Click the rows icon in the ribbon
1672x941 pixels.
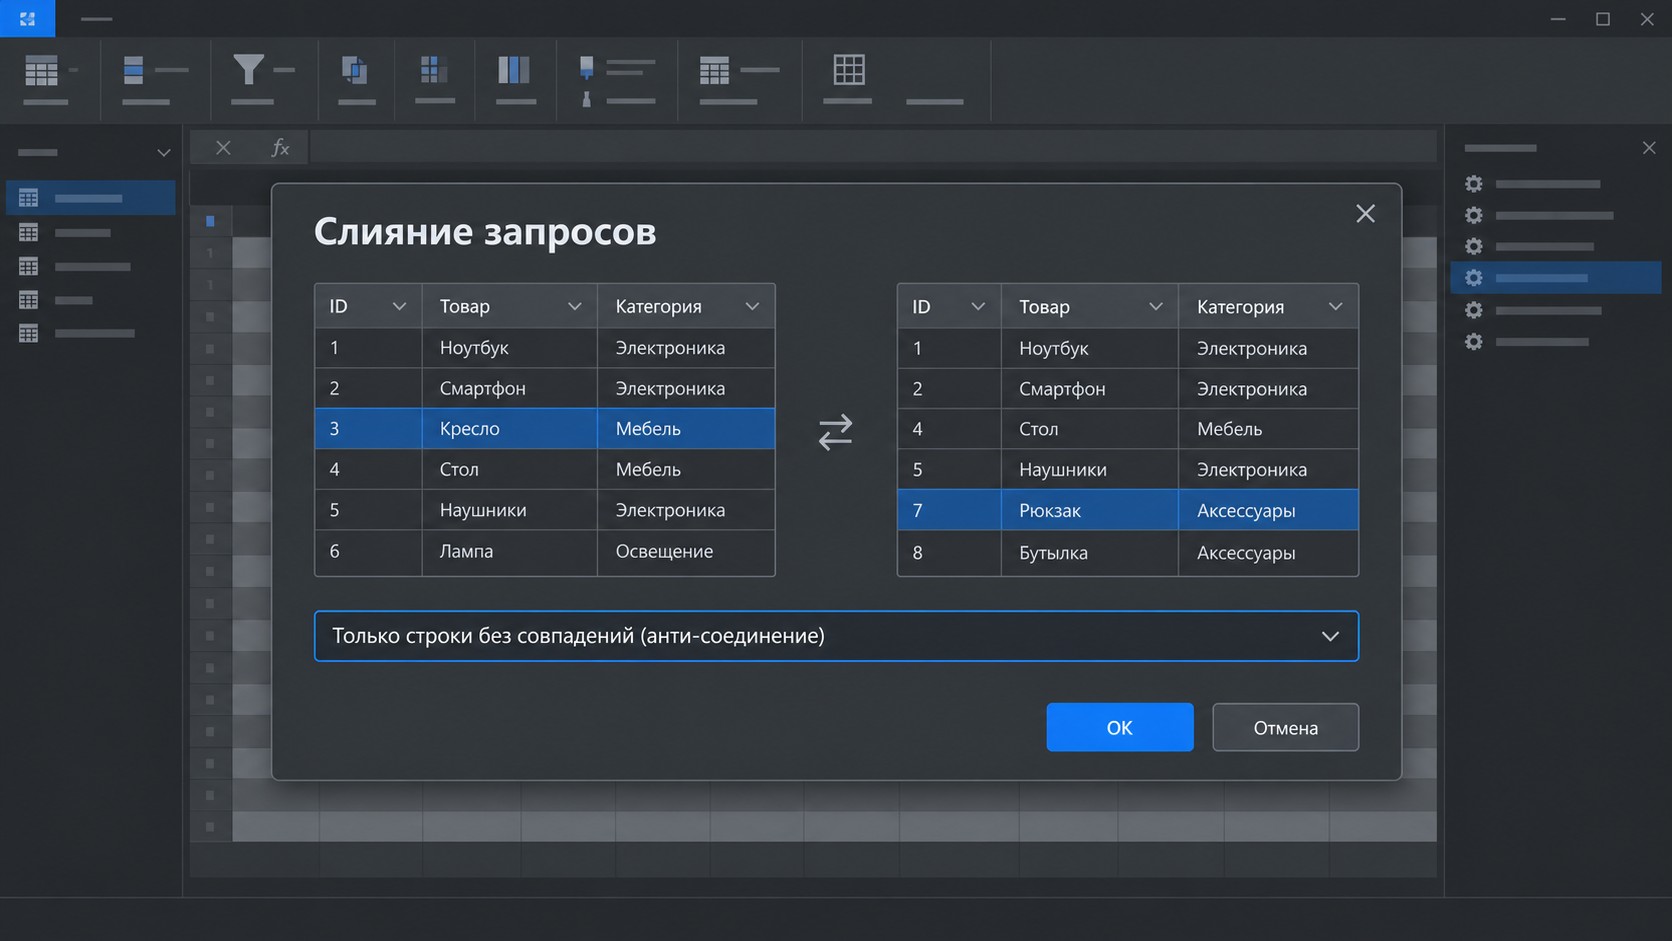[x=133, y=70]
